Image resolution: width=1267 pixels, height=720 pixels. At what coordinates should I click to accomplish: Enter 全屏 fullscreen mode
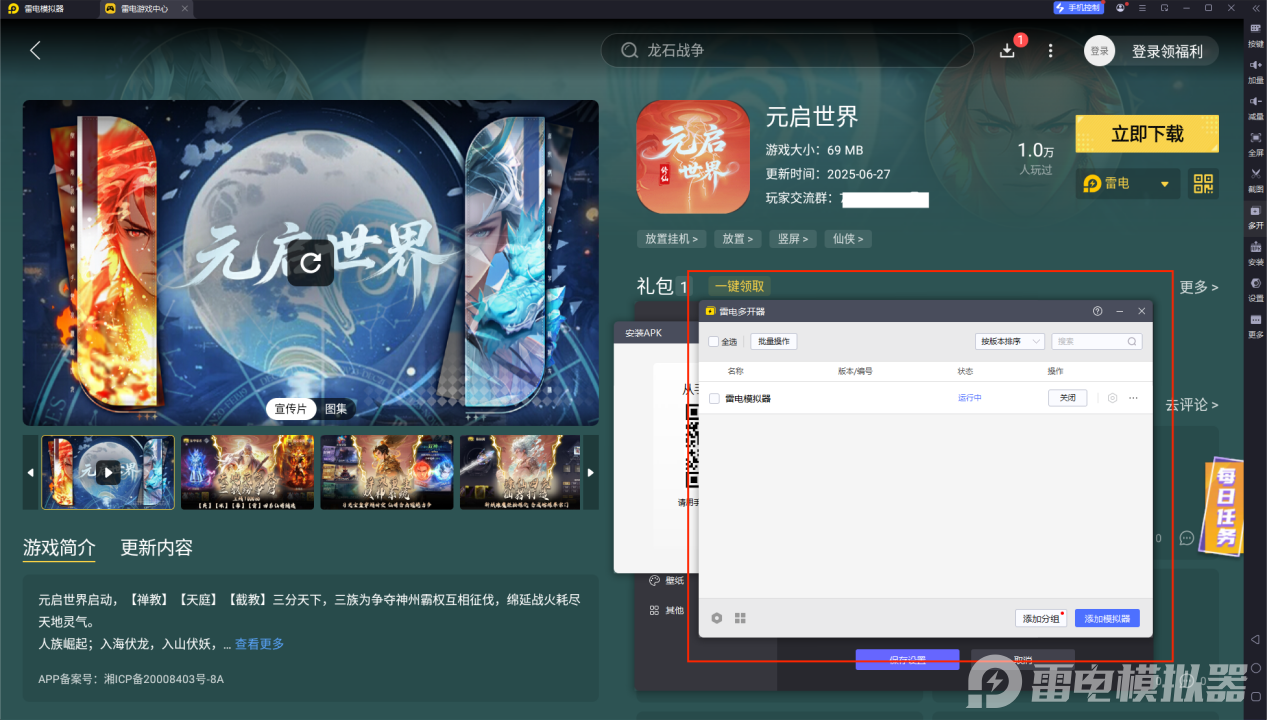pos(1256,143)
